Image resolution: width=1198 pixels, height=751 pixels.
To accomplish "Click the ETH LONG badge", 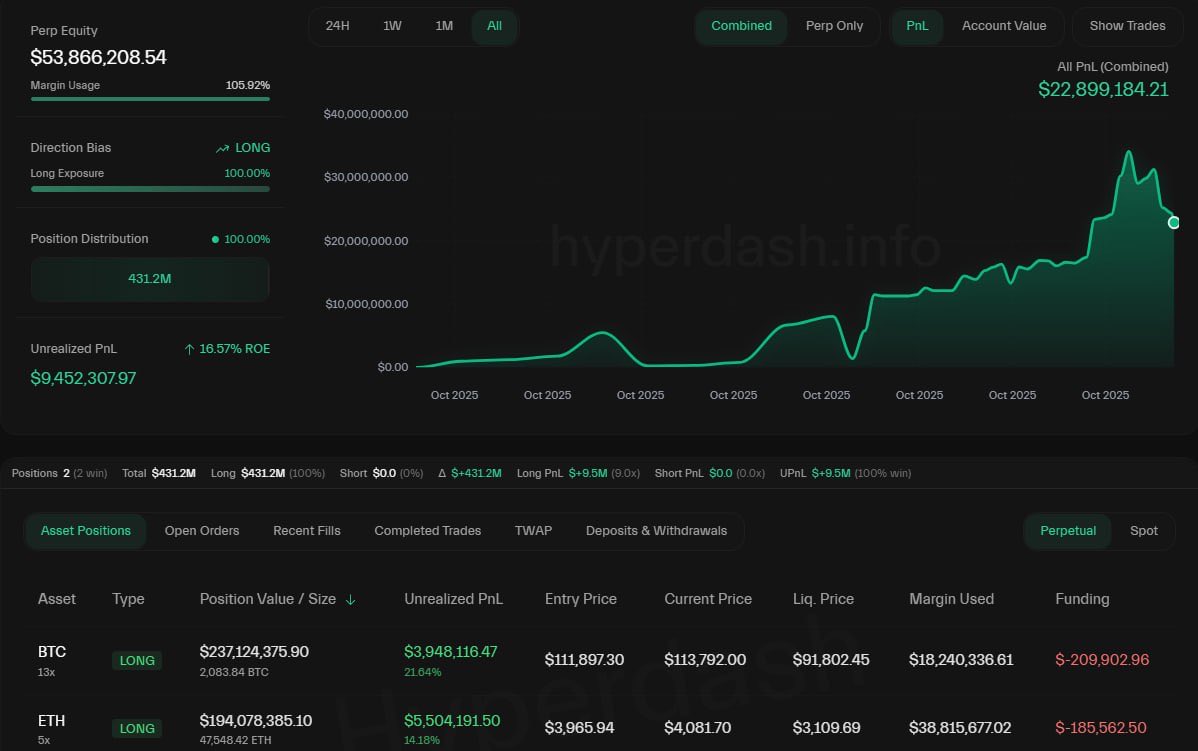I will pyautogui.click(x=137, y=728).
